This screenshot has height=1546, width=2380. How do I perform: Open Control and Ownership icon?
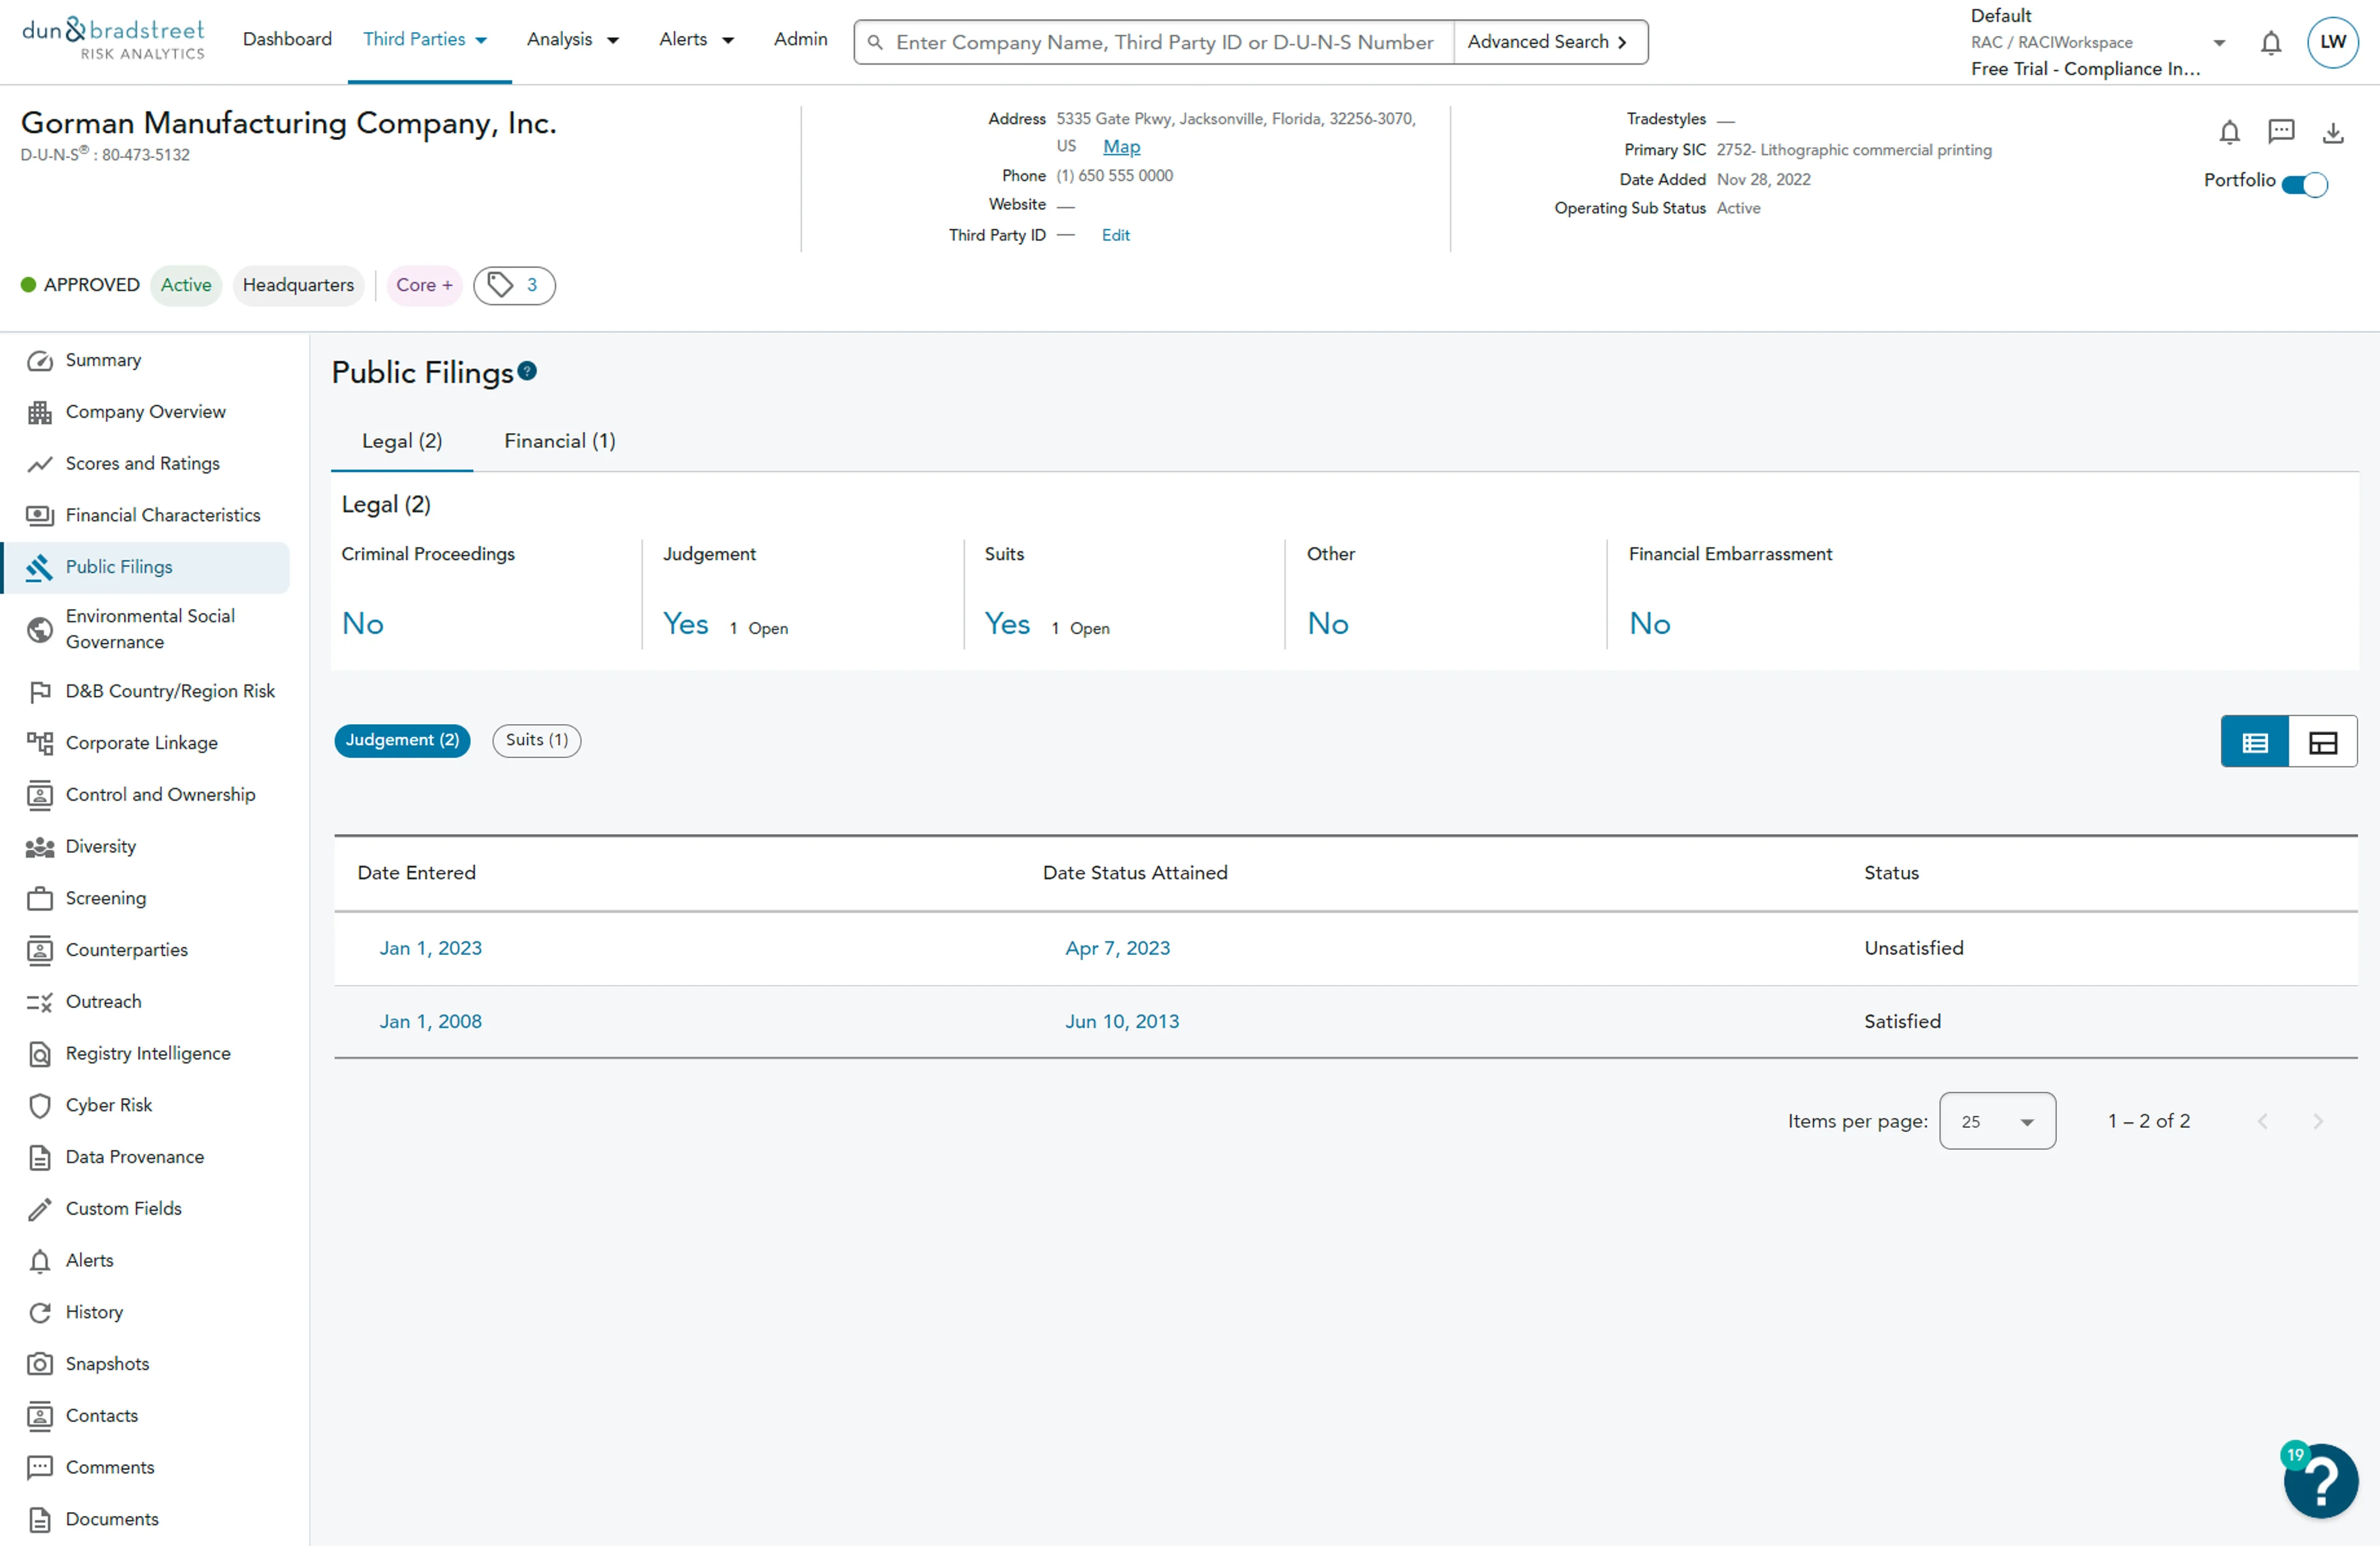tap(39, 795)
